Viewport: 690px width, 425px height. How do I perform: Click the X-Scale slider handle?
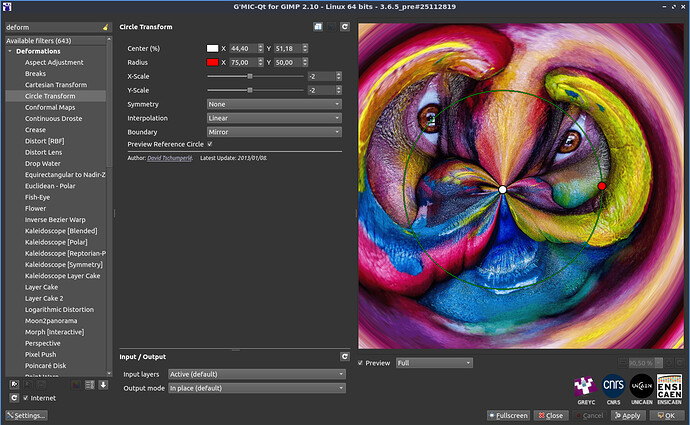coord(250,76)
